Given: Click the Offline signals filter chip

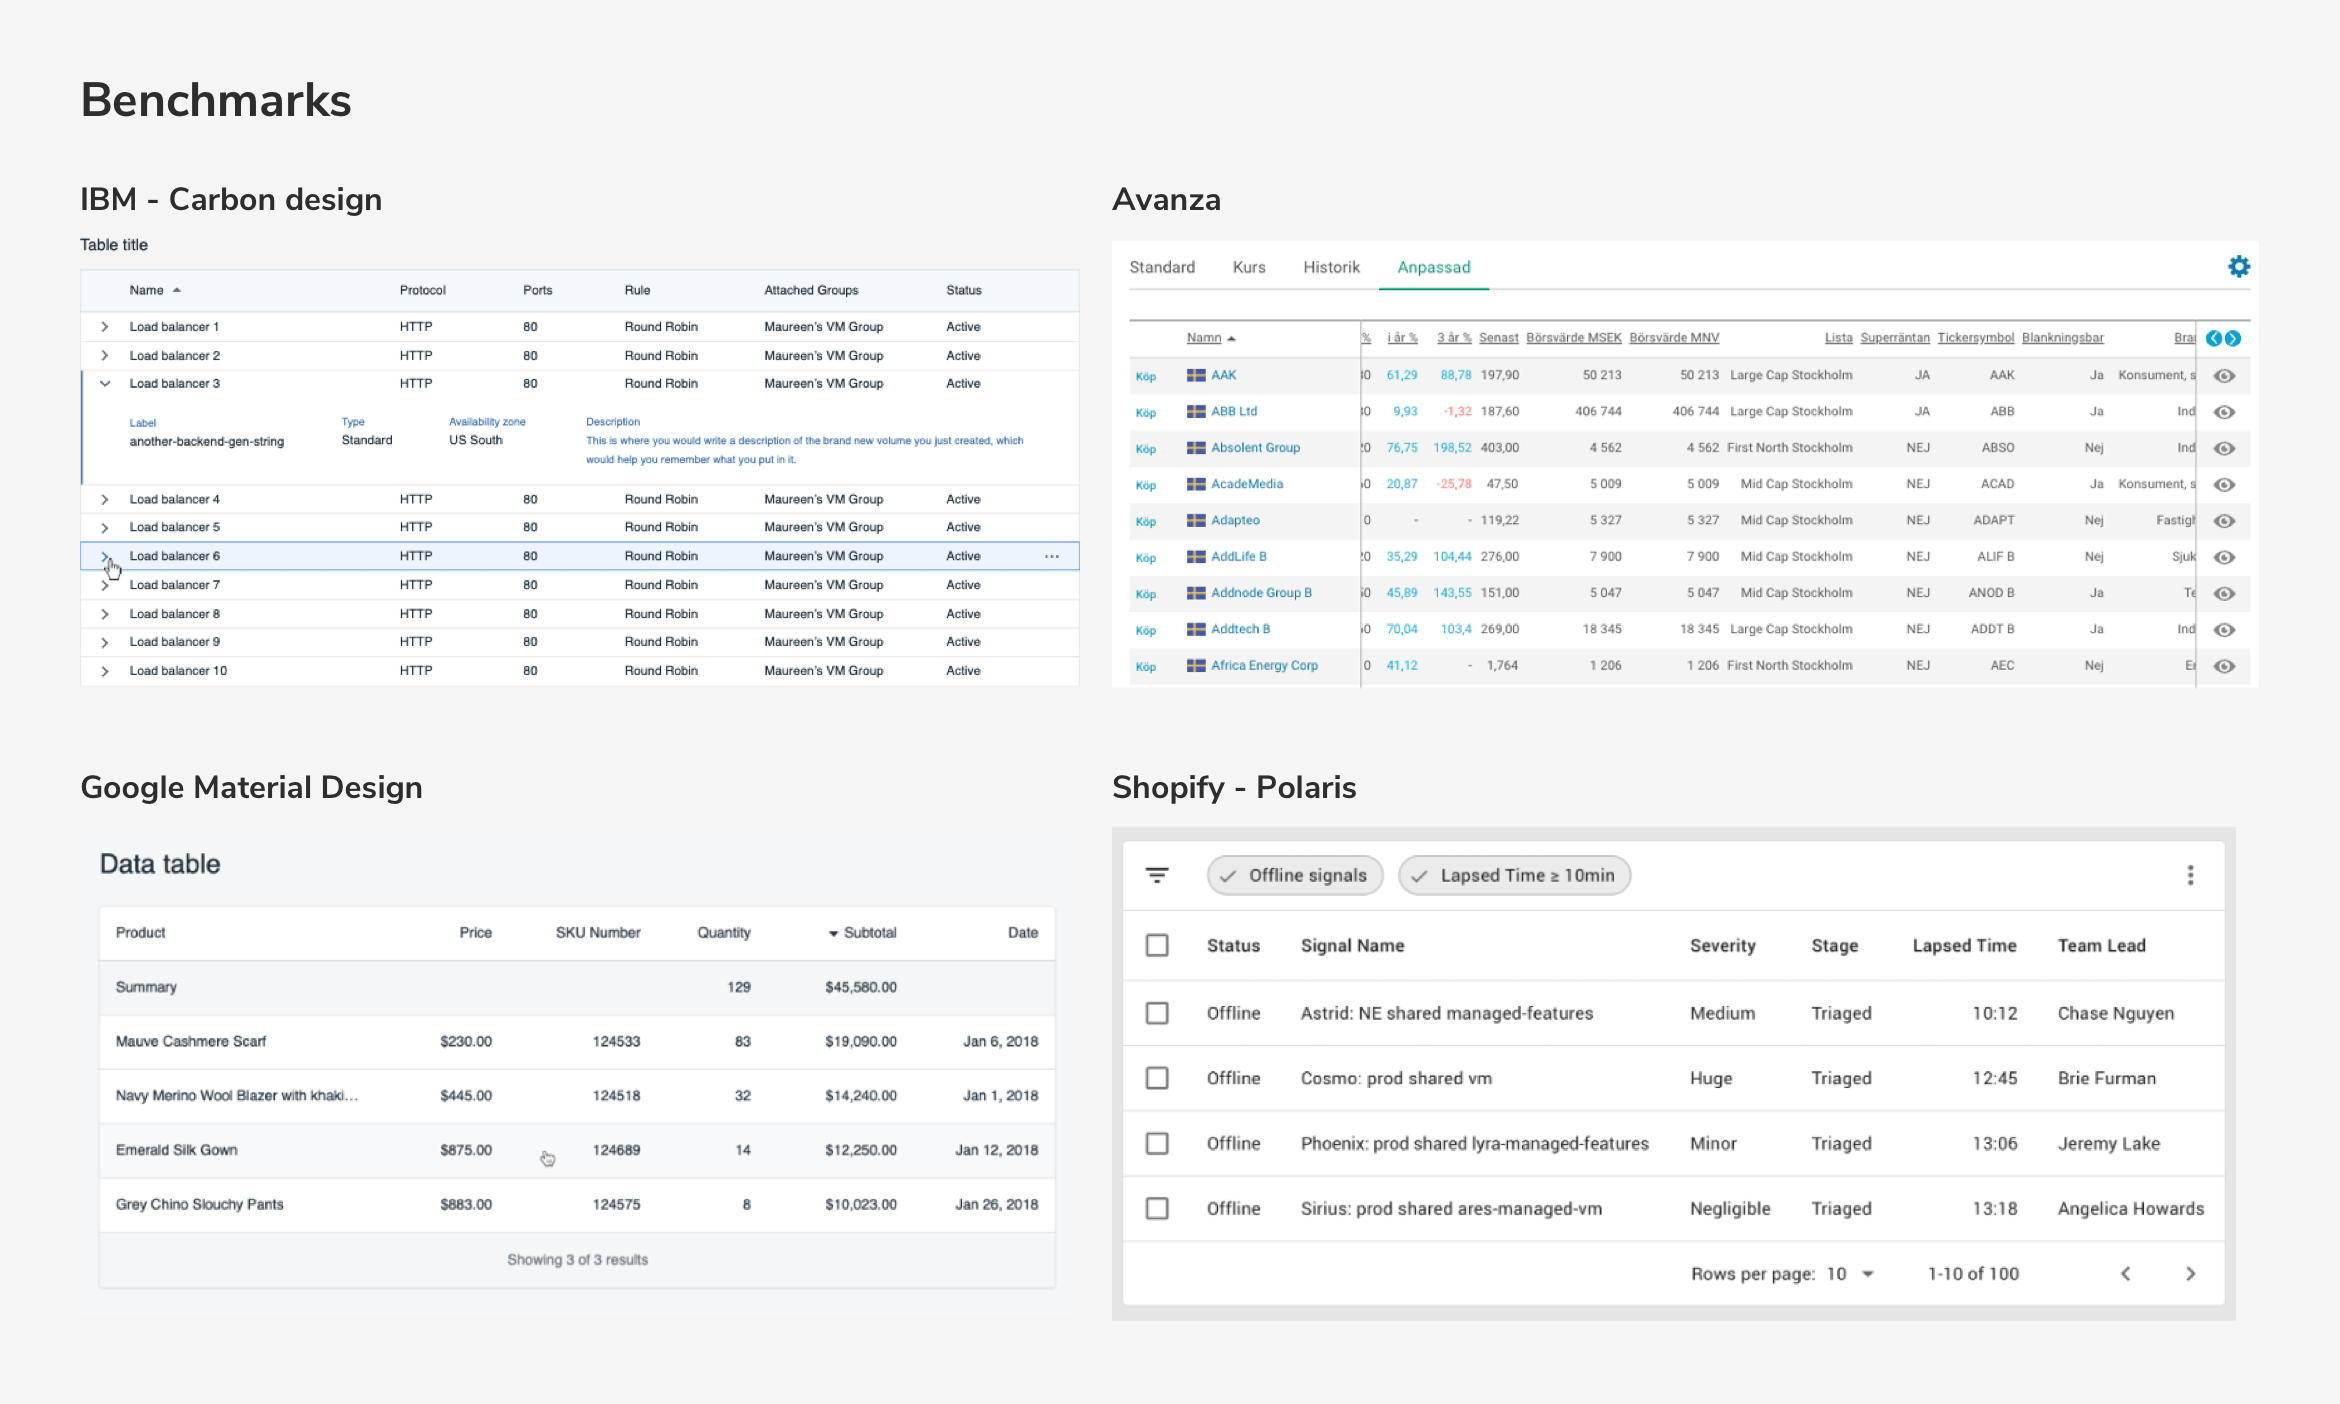Looking at the screenshot, I should pos(1295,875).
